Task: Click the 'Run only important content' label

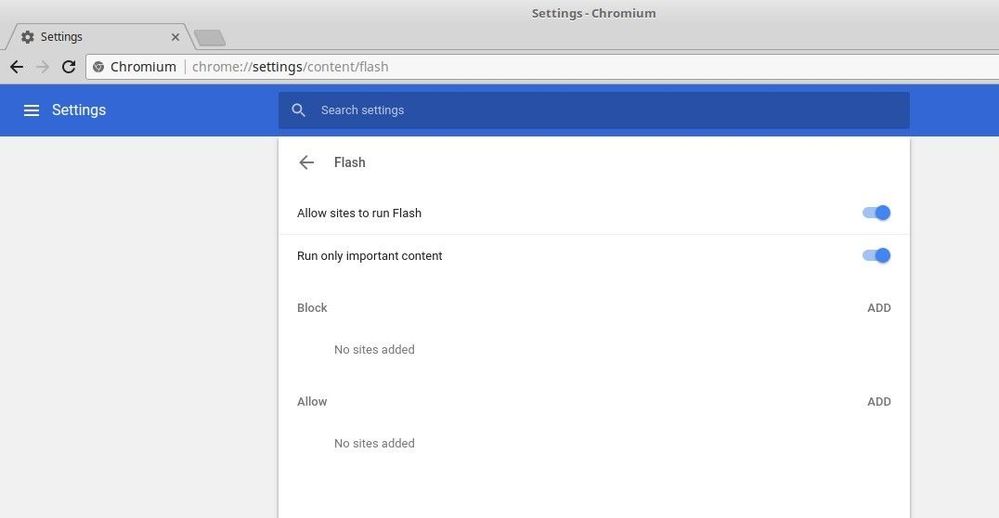Action: click(x=370, y=256)
